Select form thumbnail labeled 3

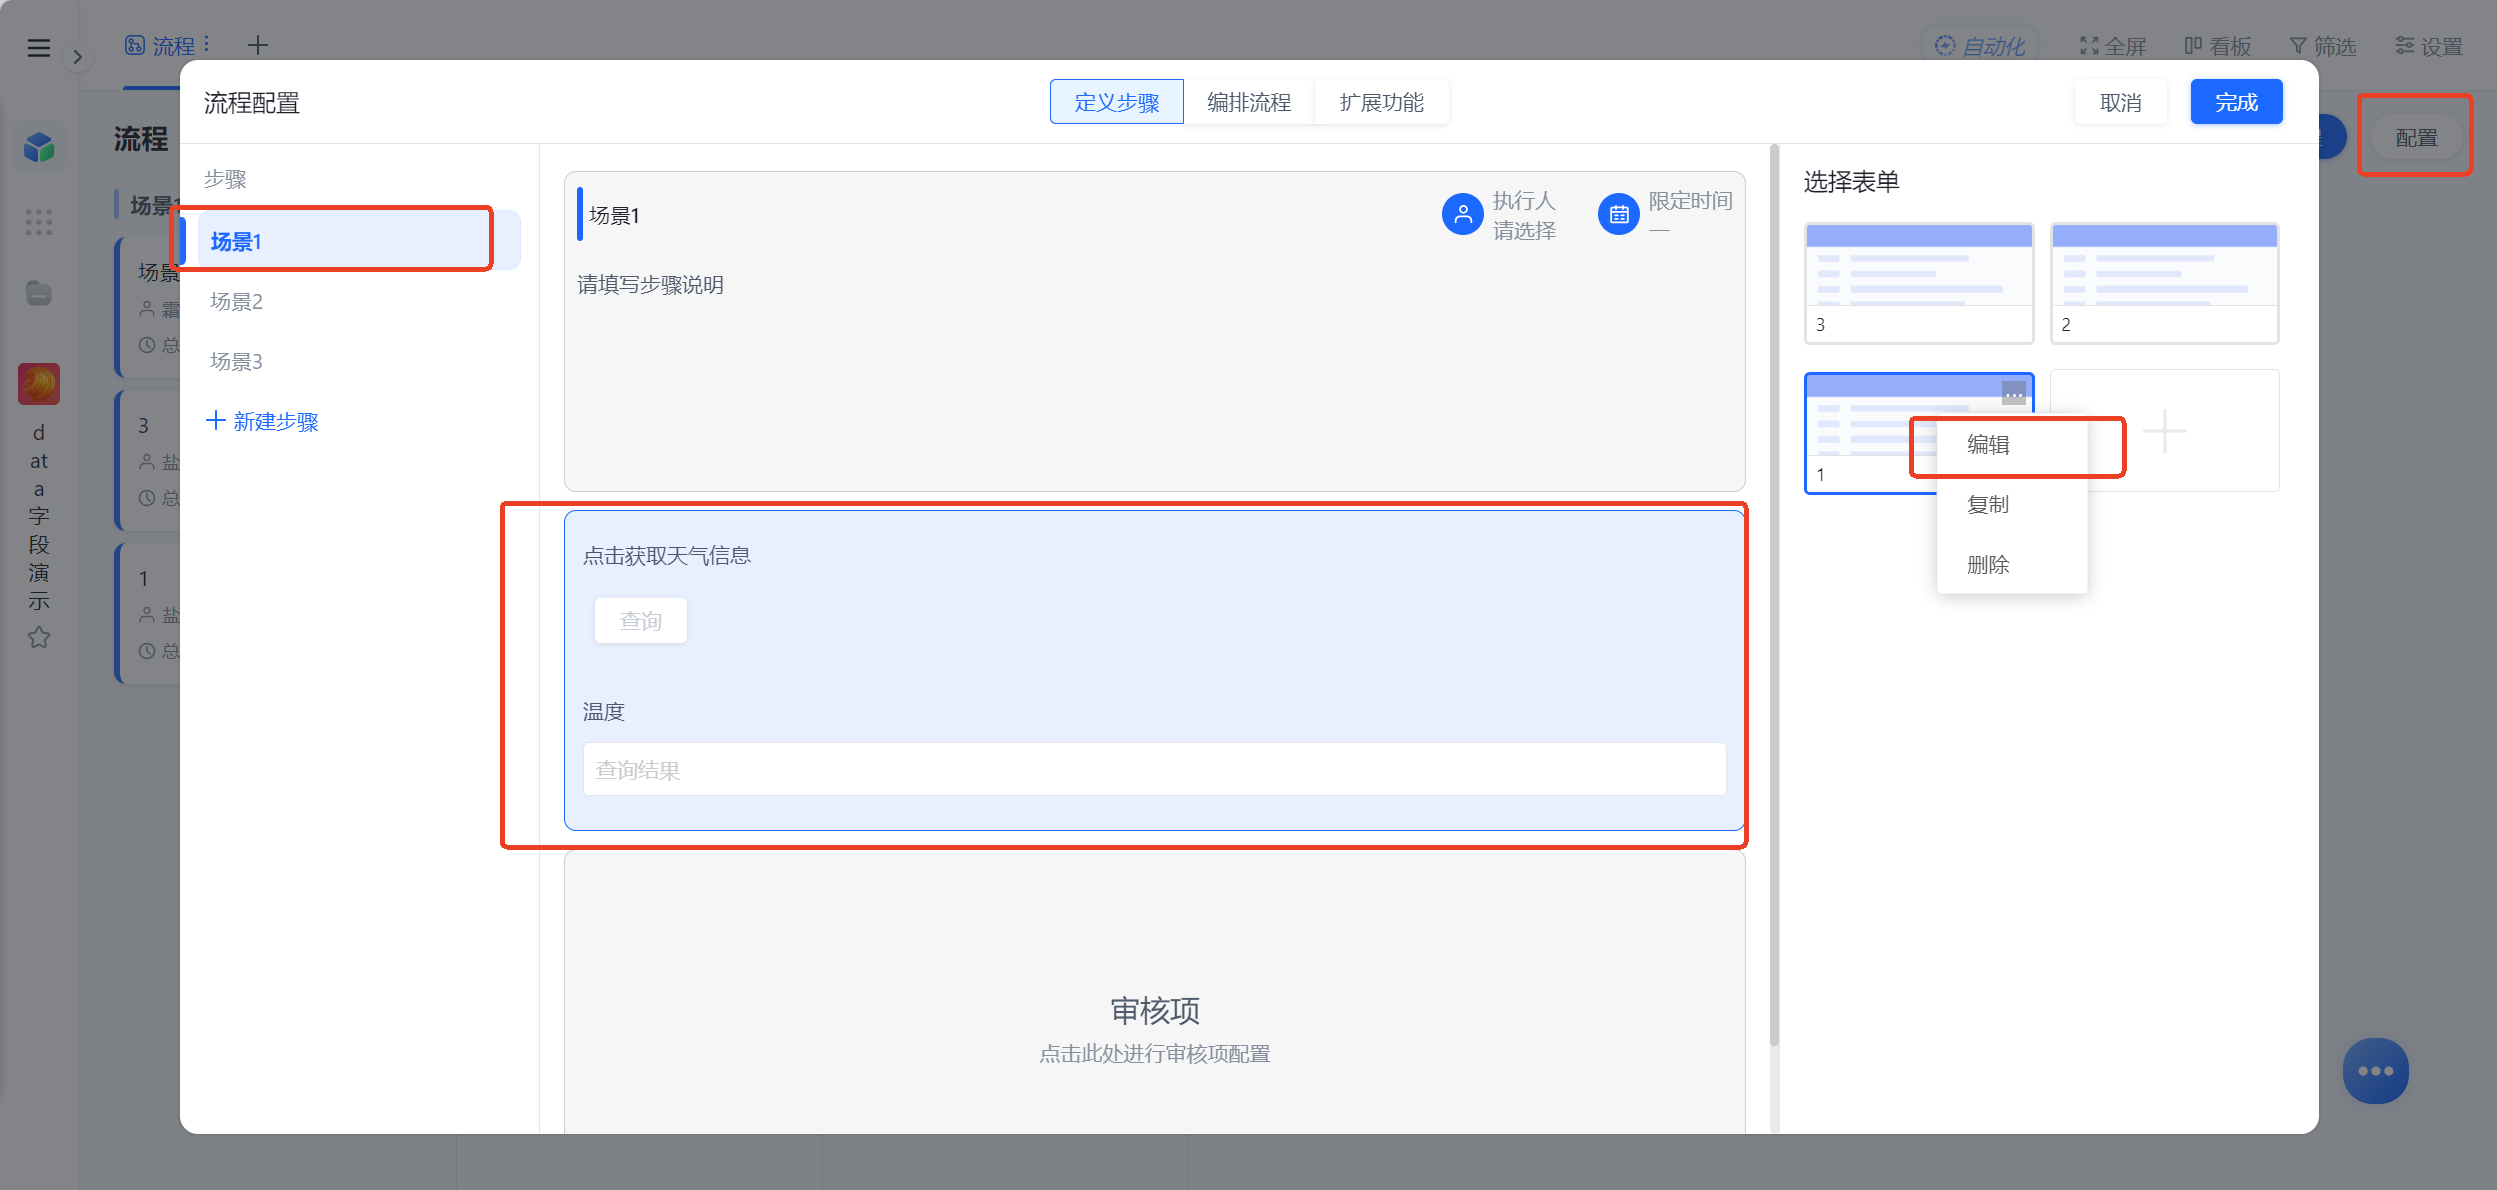[1918, 283]
